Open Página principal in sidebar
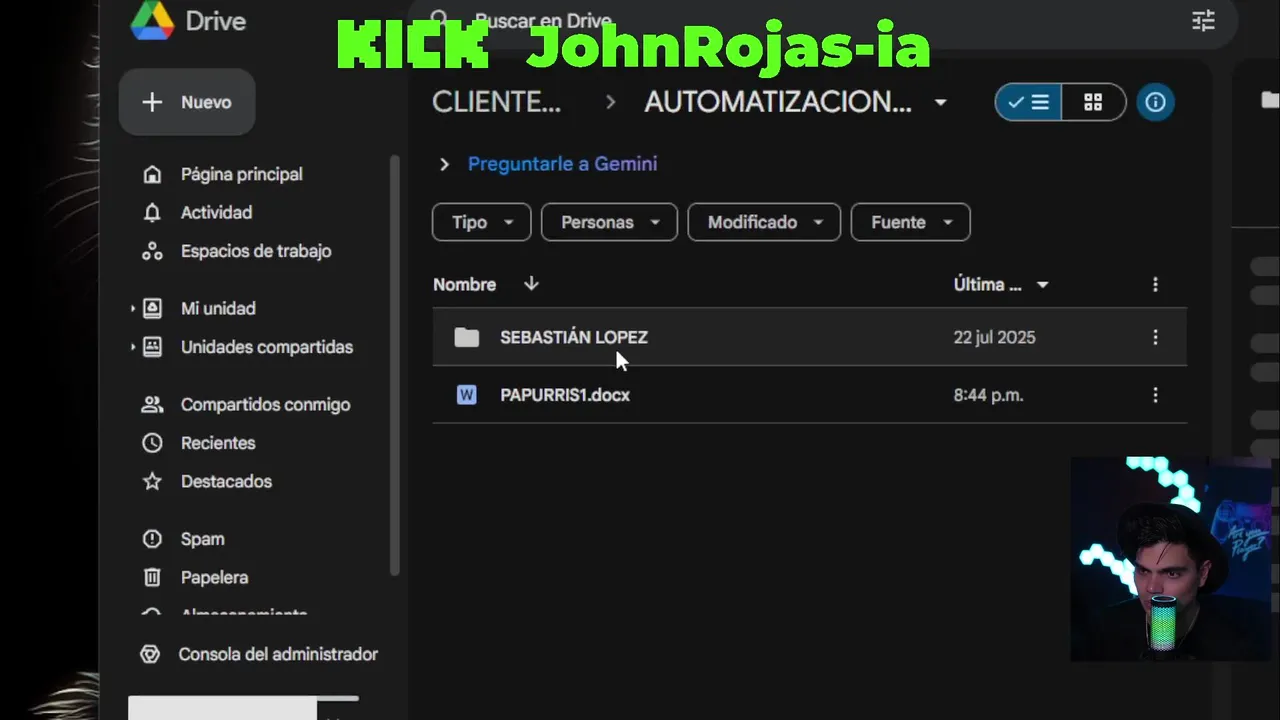Image resolution: width=1280 pixels, height=720 pixels. tap(241, 174)
